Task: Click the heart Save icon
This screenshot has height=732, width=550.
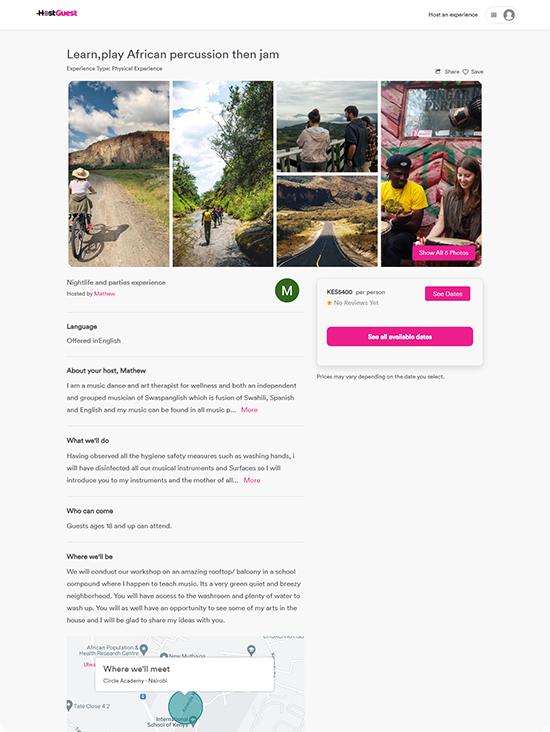Action: pyautogui.click(x=465, y=72)
